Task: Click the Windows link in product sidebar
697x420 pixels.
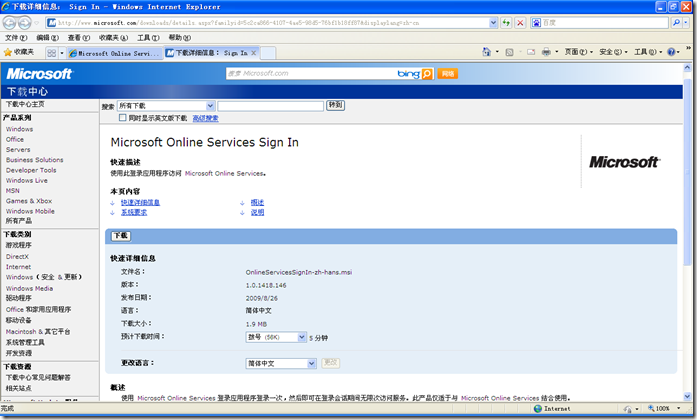Action: pyautogui.click(x=20, y=129)
